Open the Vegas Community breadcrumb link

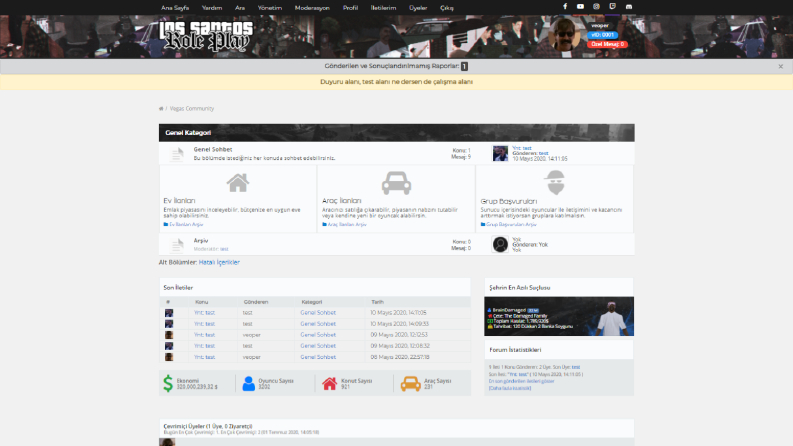click(x=192, y=108)
